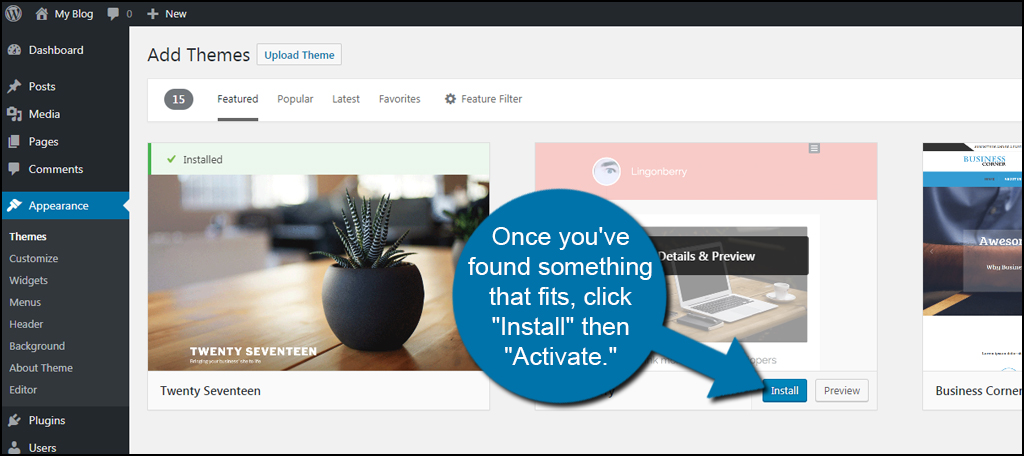Open the Dashboard sidebar icon

click(14, 50)
